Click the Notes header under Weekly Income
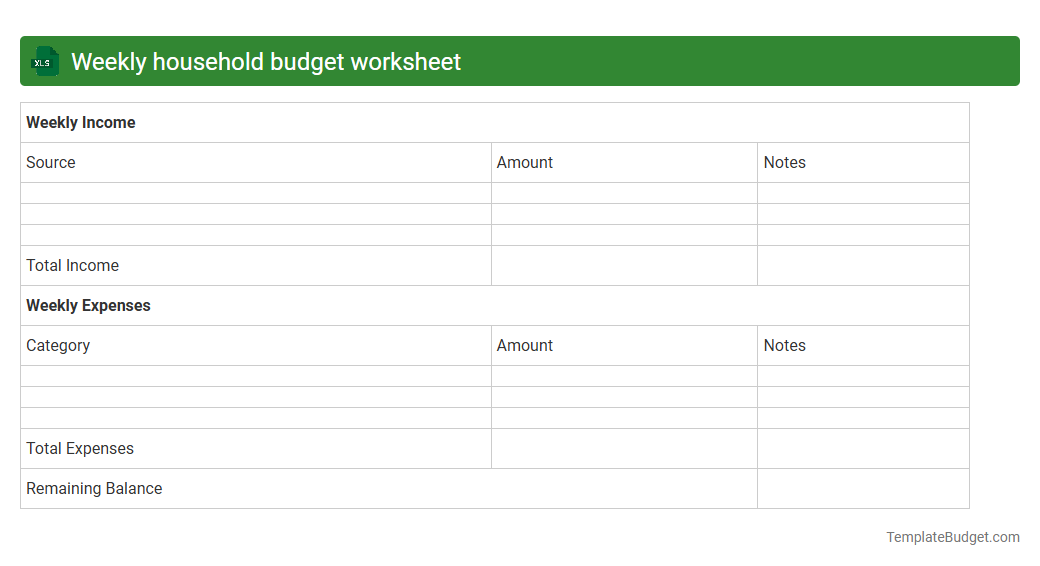The image size is (1040, 566). pos(864,163)
